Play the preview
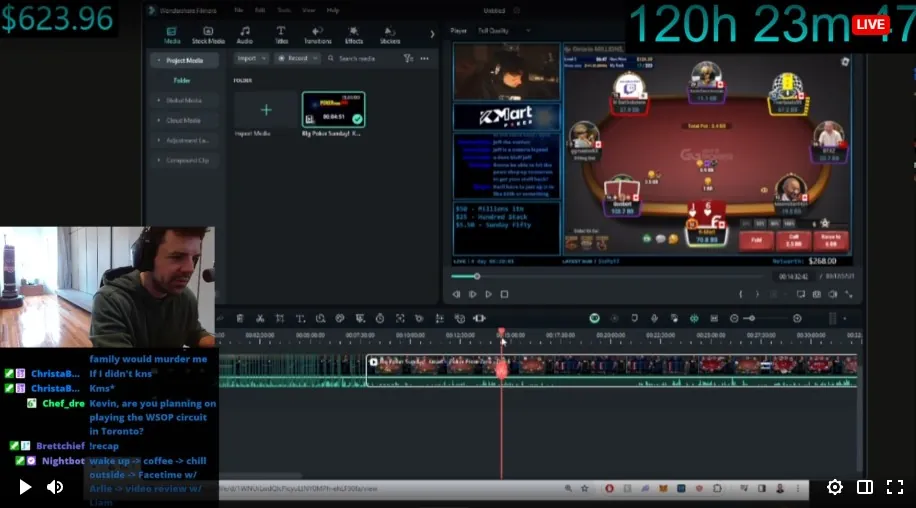 [489, 294]
